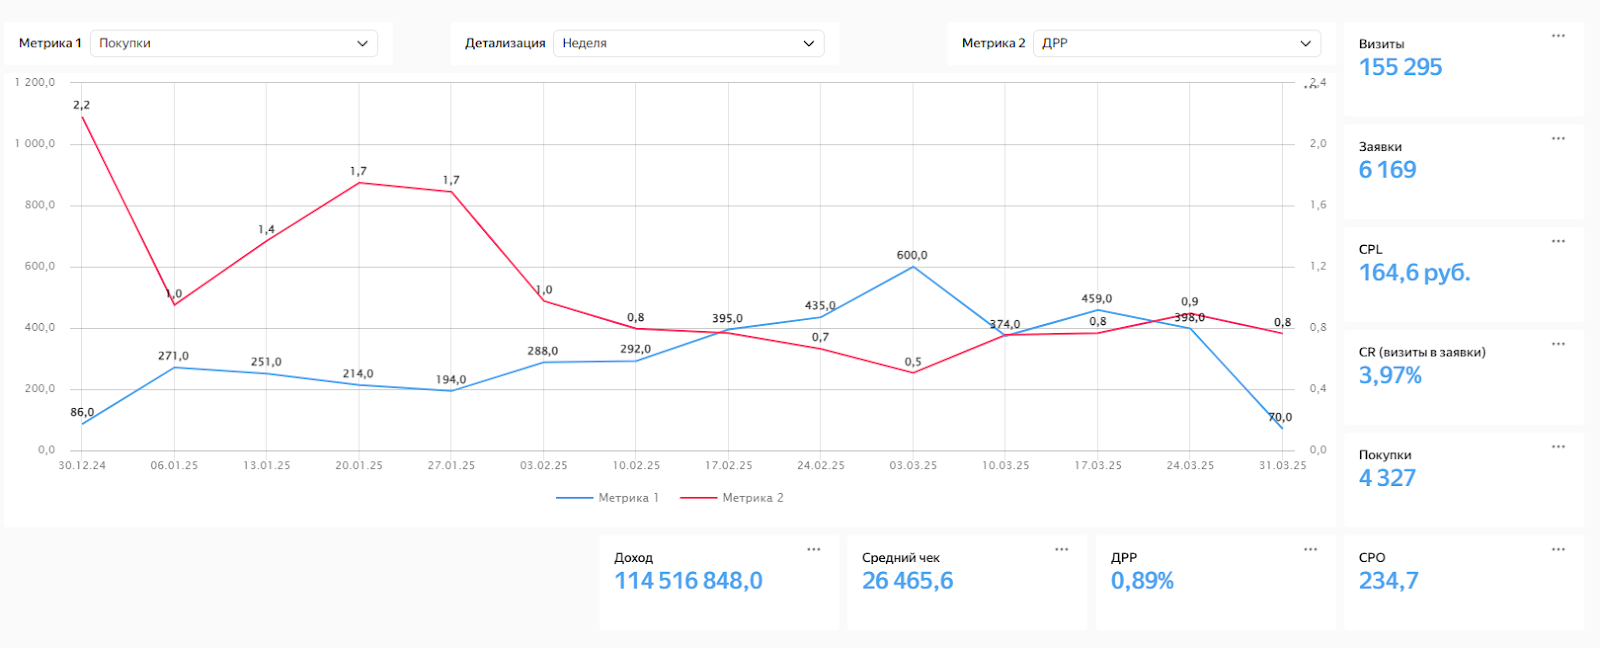This screenshot has width=1600, height=648.
Task: Open the ДРР widget three-dot menu
Action: (1310, 550)
